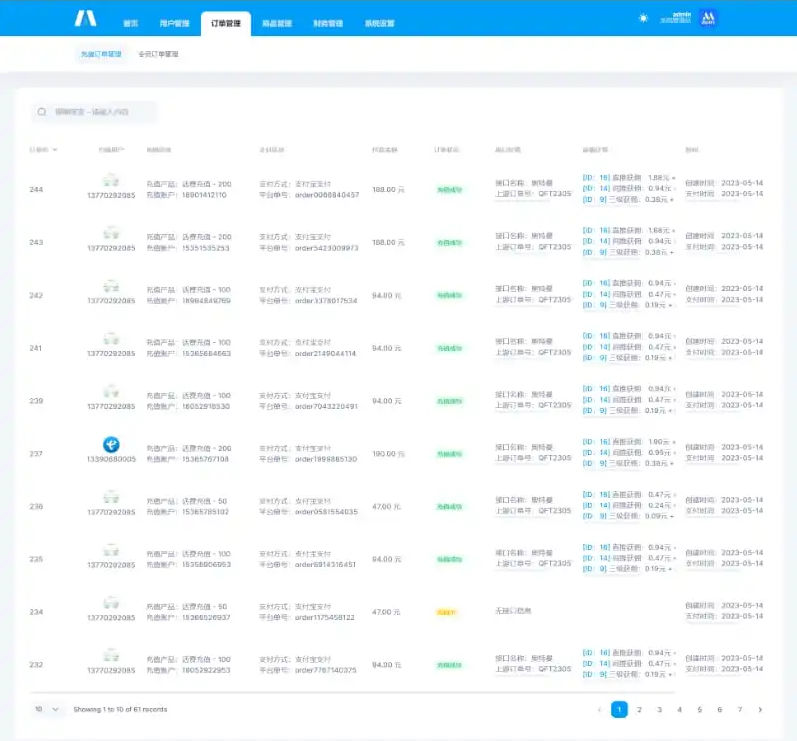Click yellow status badge on order 234
This screenshot has height=741, width=797.
tap(446, 612)
